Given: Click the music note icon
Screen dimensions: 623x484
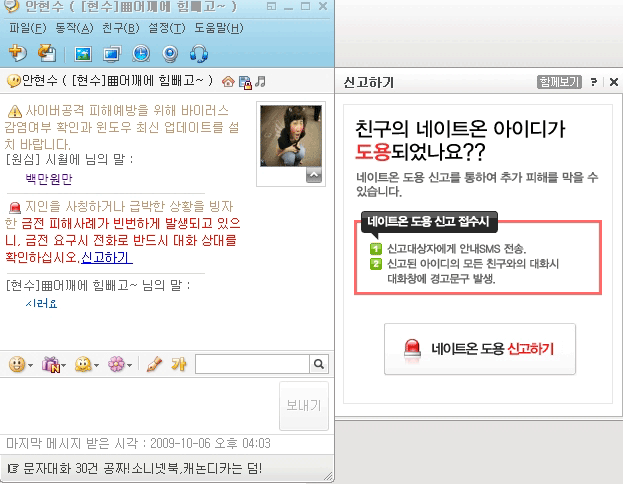Looking at the screenshot, I should coord(260,81).
